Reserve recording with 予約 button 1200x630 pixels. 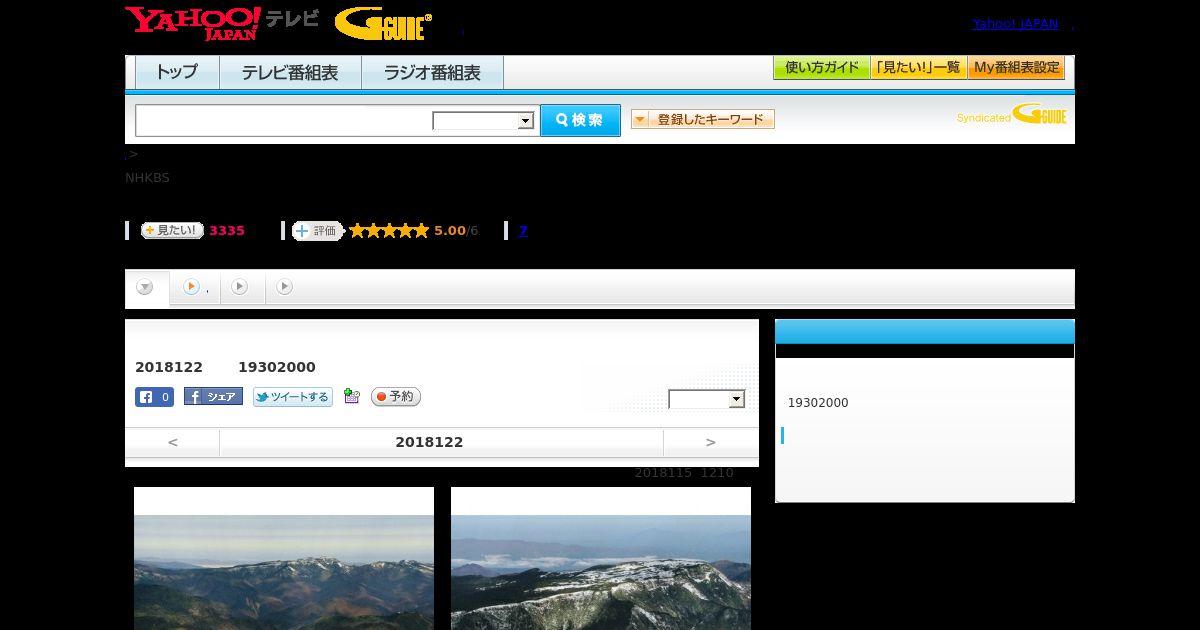coord(396,397)
